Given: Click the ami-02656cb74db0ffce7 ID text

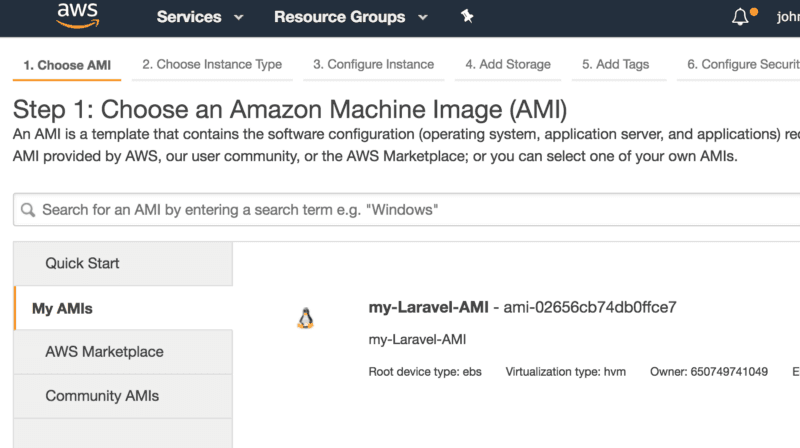Looking at the screenshot, I should click(590, 307).
